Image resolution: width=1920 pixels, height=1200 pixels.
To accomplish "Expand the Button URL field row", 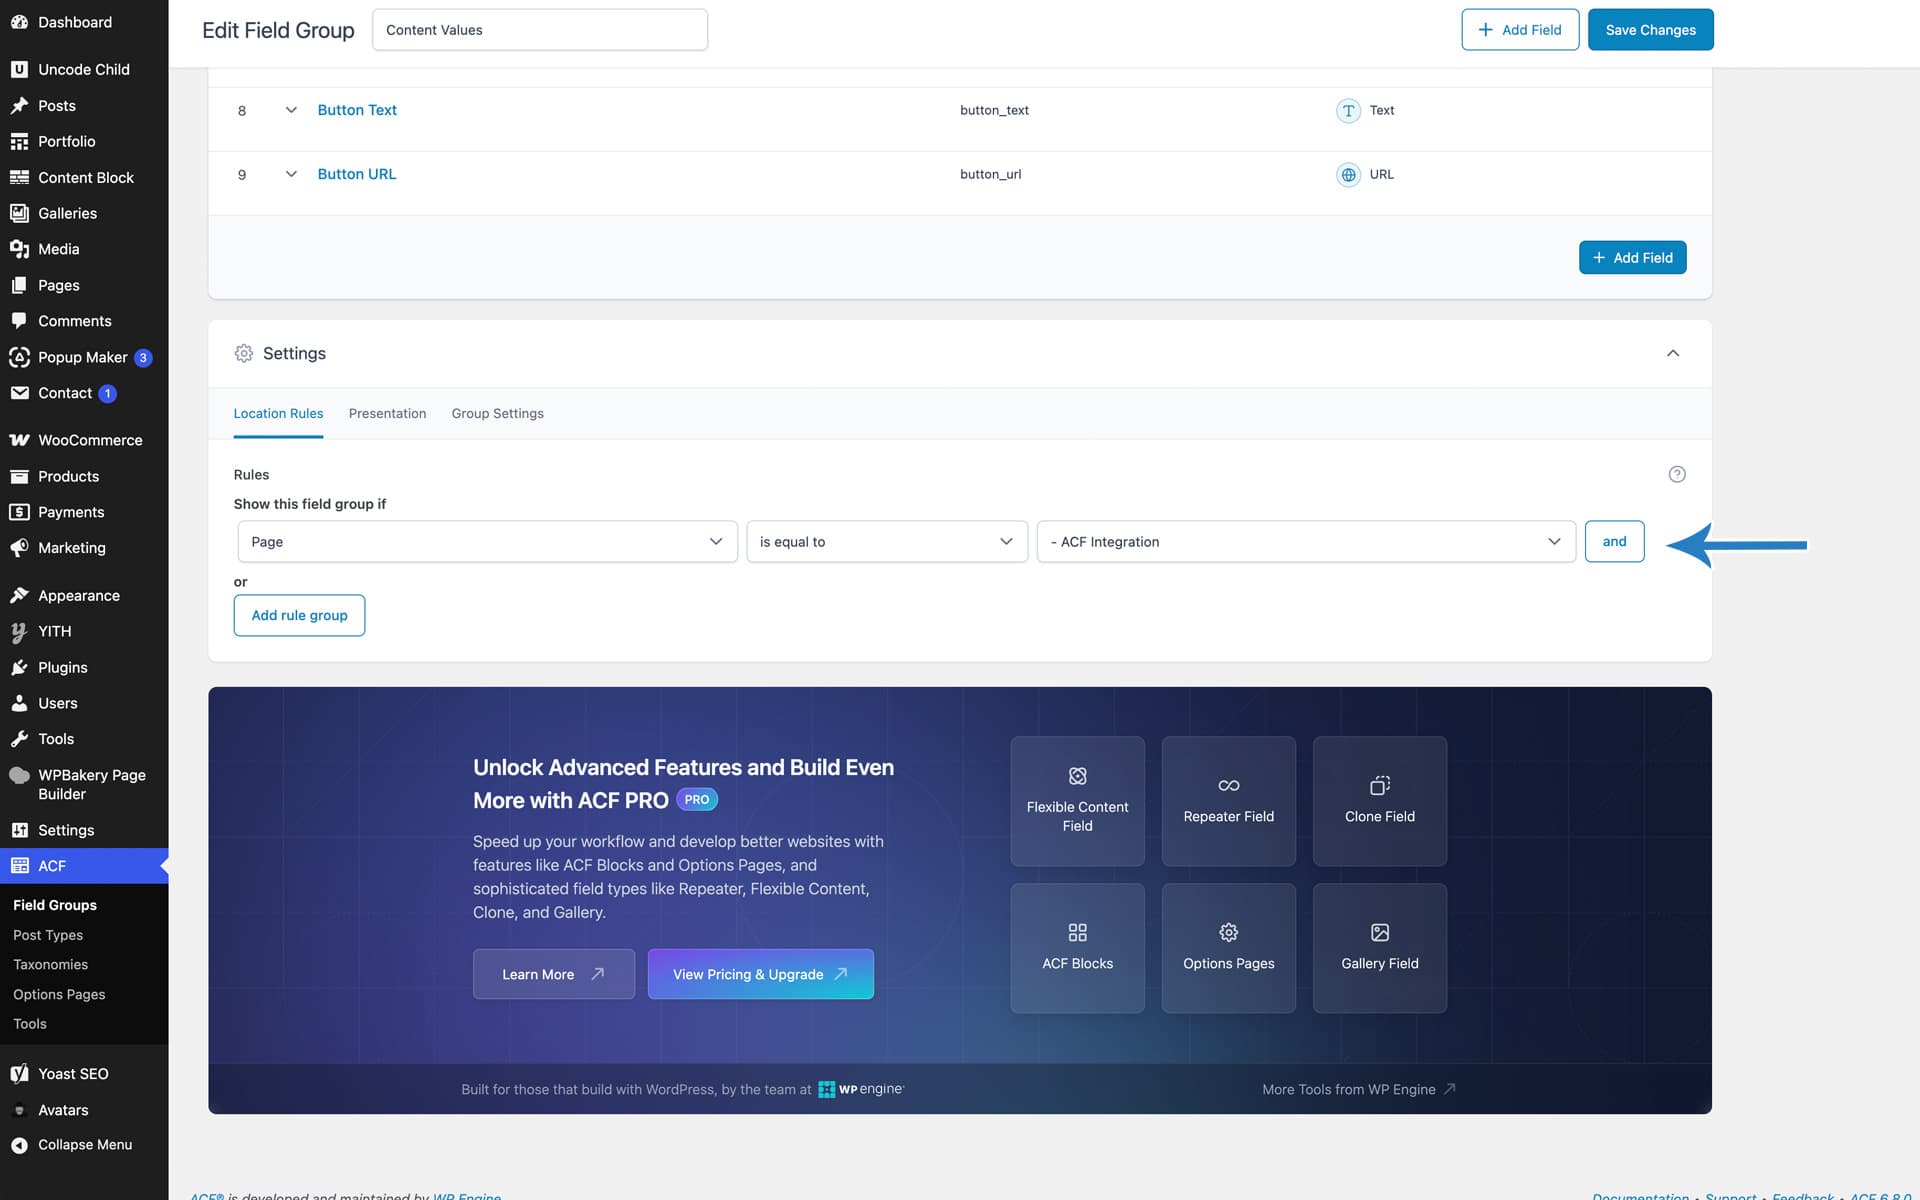I will coord(291,174).
